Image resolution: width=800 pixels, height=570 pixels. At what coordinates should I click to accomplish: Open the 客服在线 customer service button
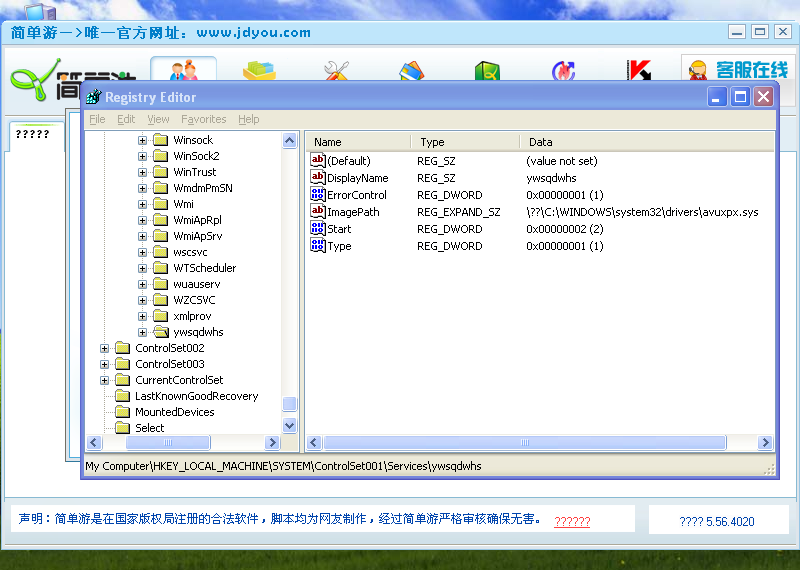tap(738, 69)
